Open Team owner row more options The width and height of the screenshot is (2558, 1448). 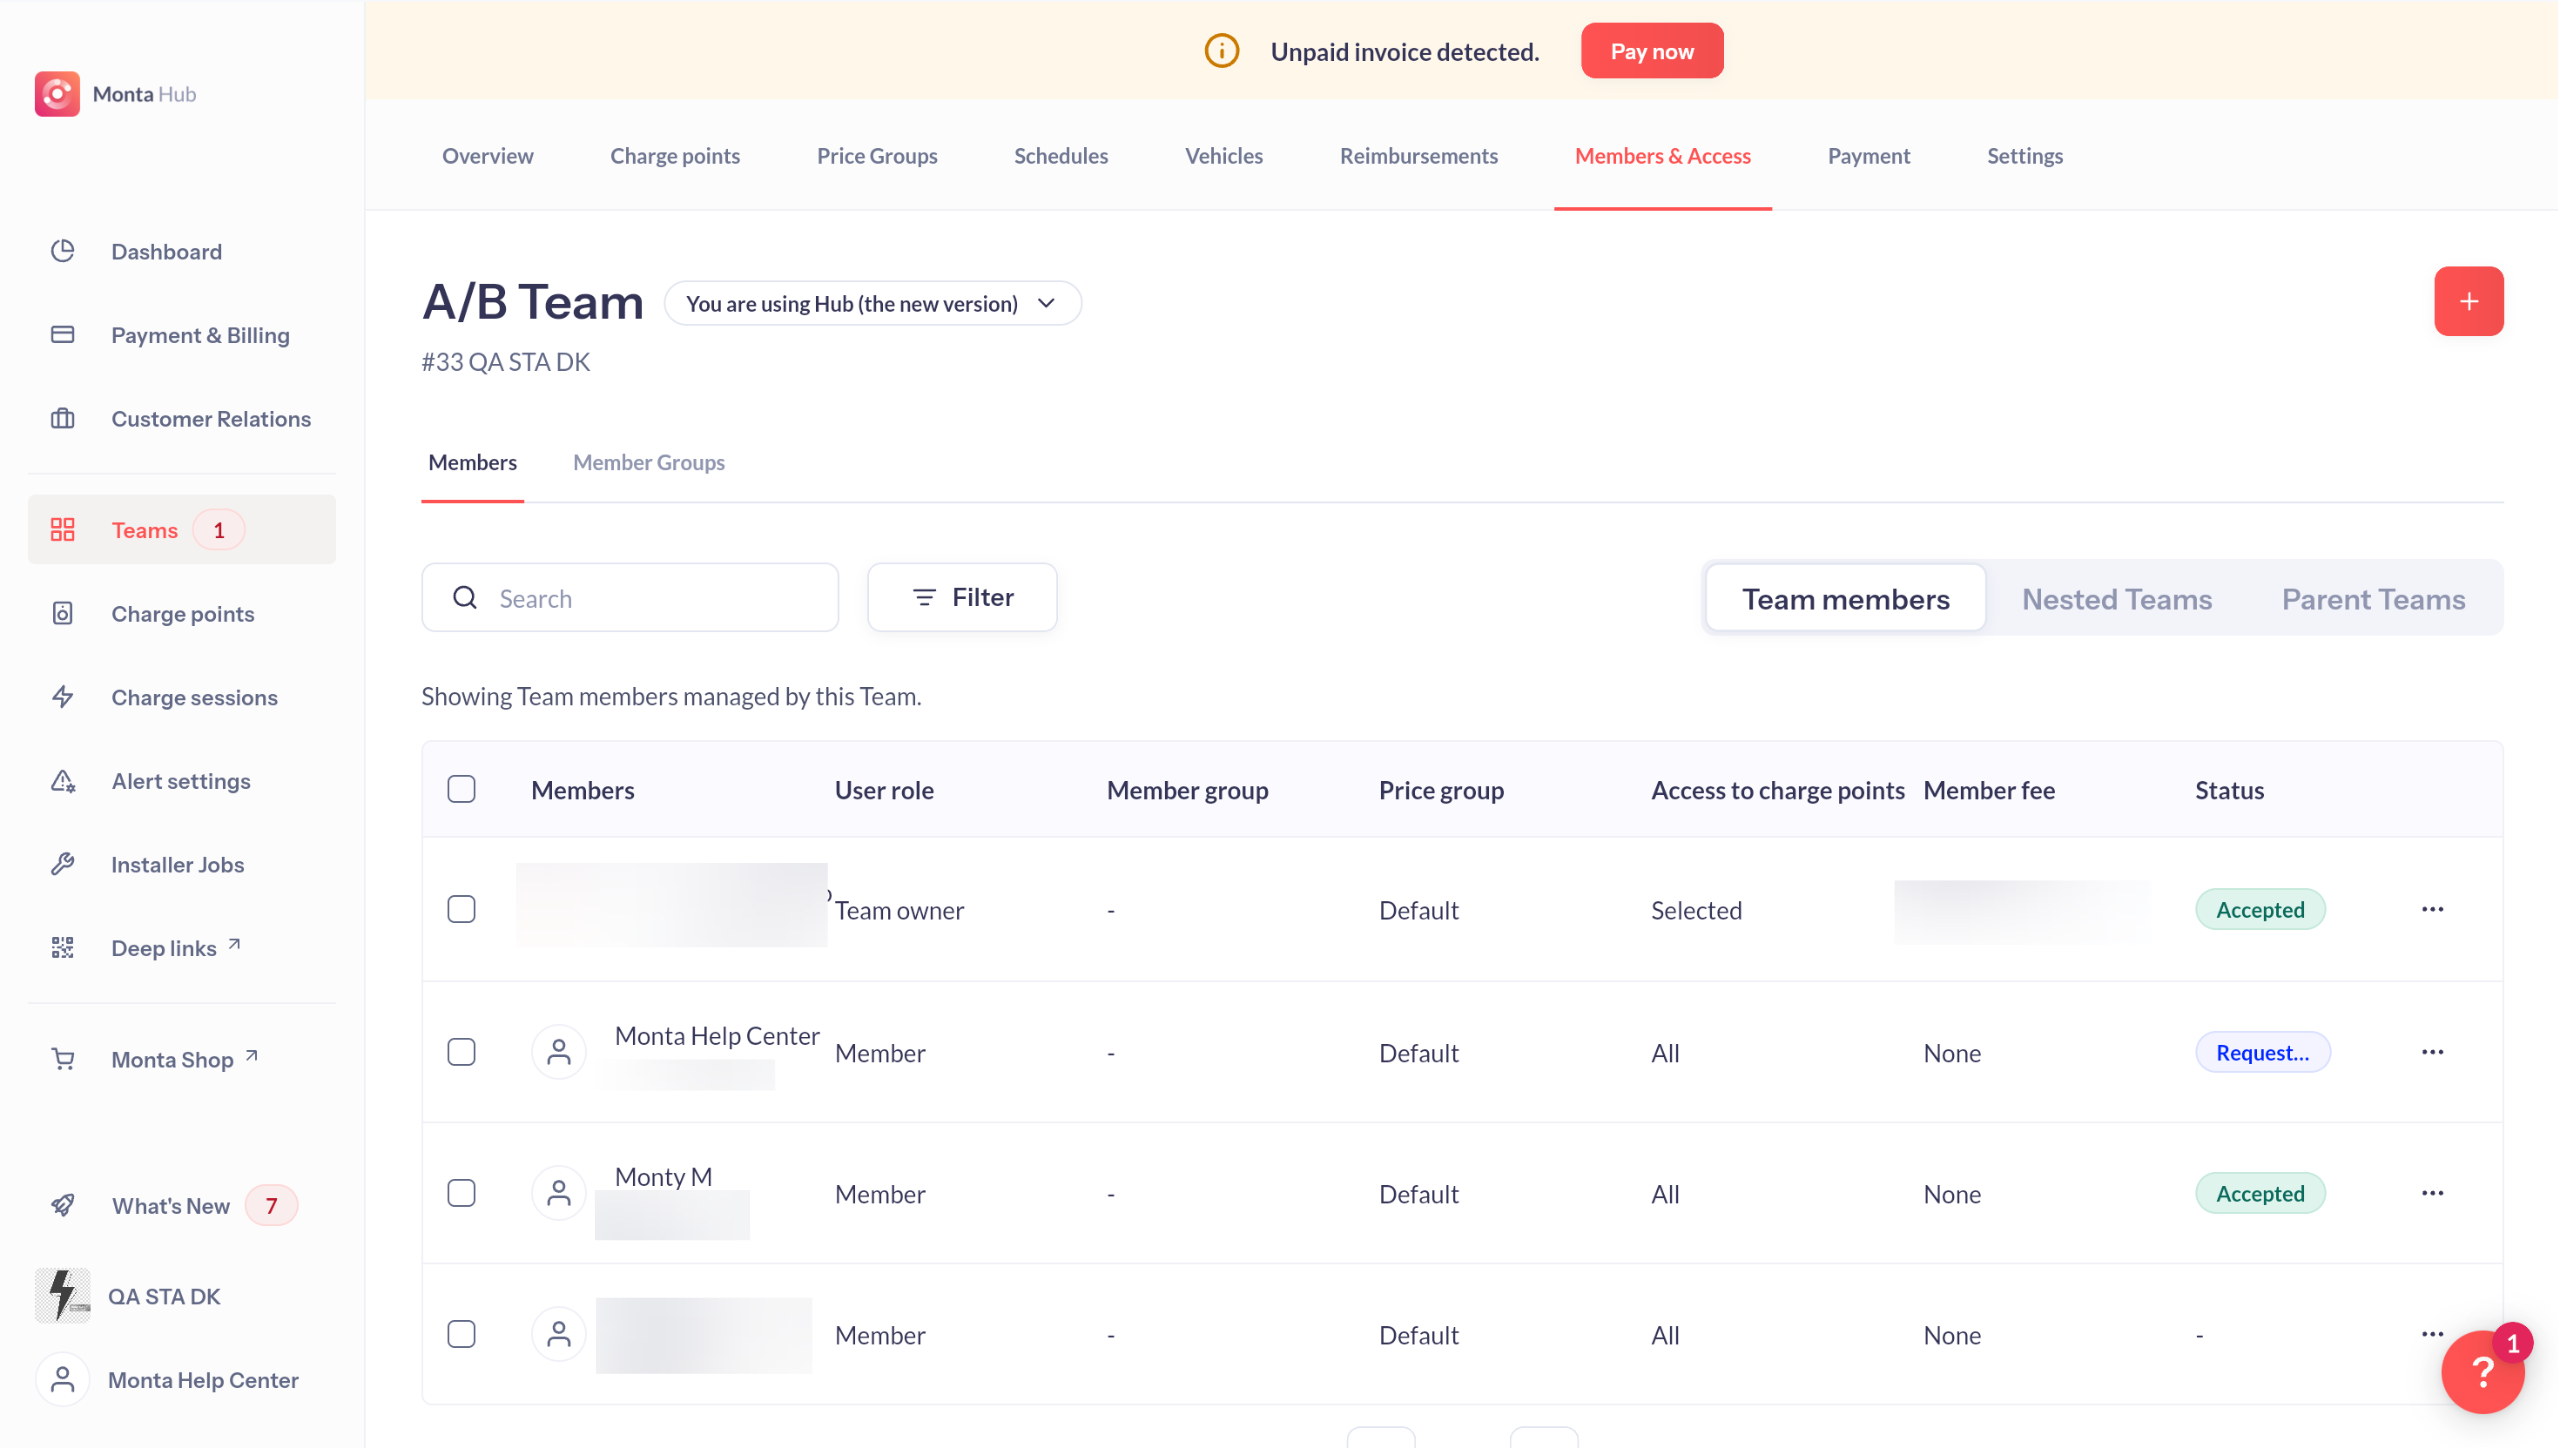click(2431, 909)
